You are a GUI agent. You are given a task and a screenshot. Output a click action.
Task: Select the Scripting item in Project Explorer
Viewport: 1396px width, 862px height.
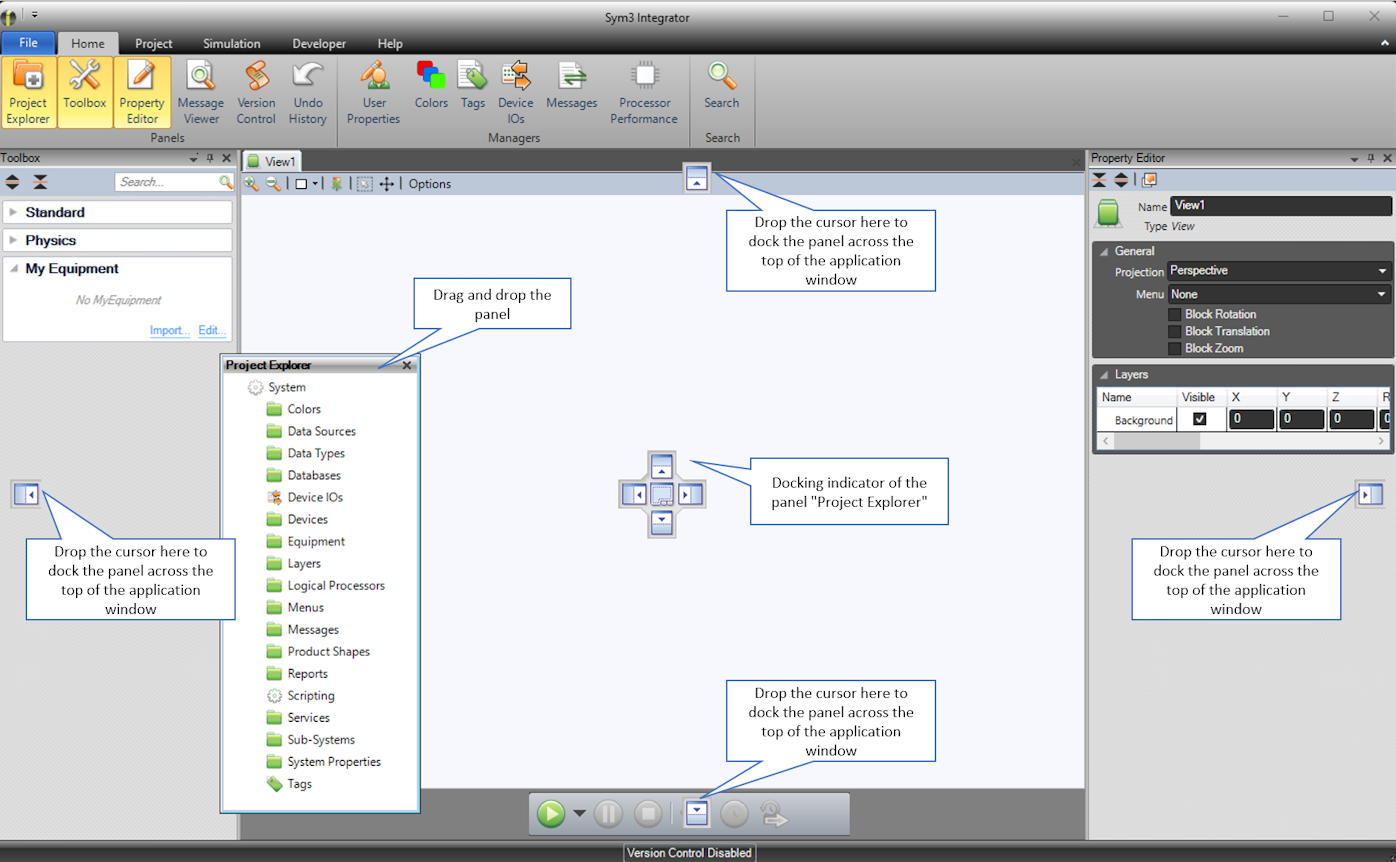tap(311, 696)
